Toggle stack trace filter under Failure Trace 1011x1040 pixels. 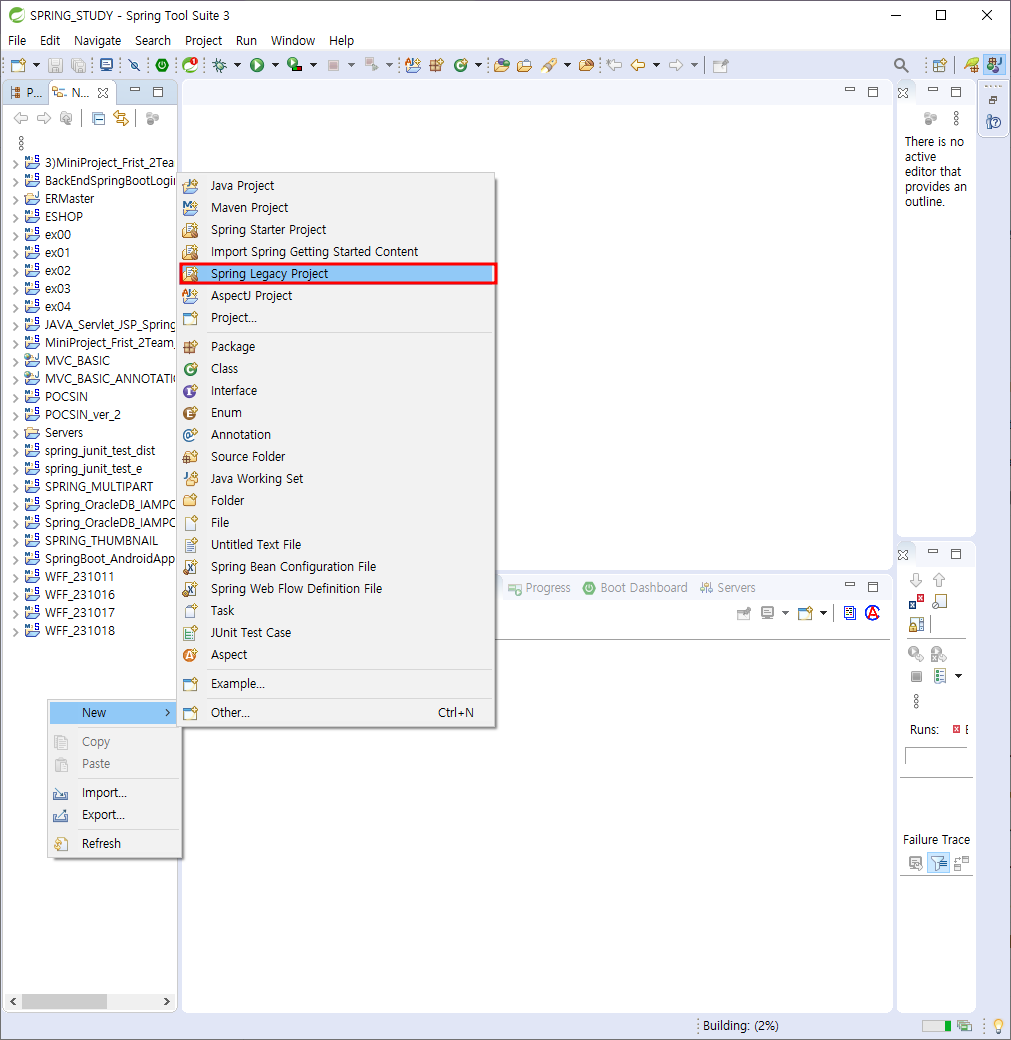pos(938,863)
